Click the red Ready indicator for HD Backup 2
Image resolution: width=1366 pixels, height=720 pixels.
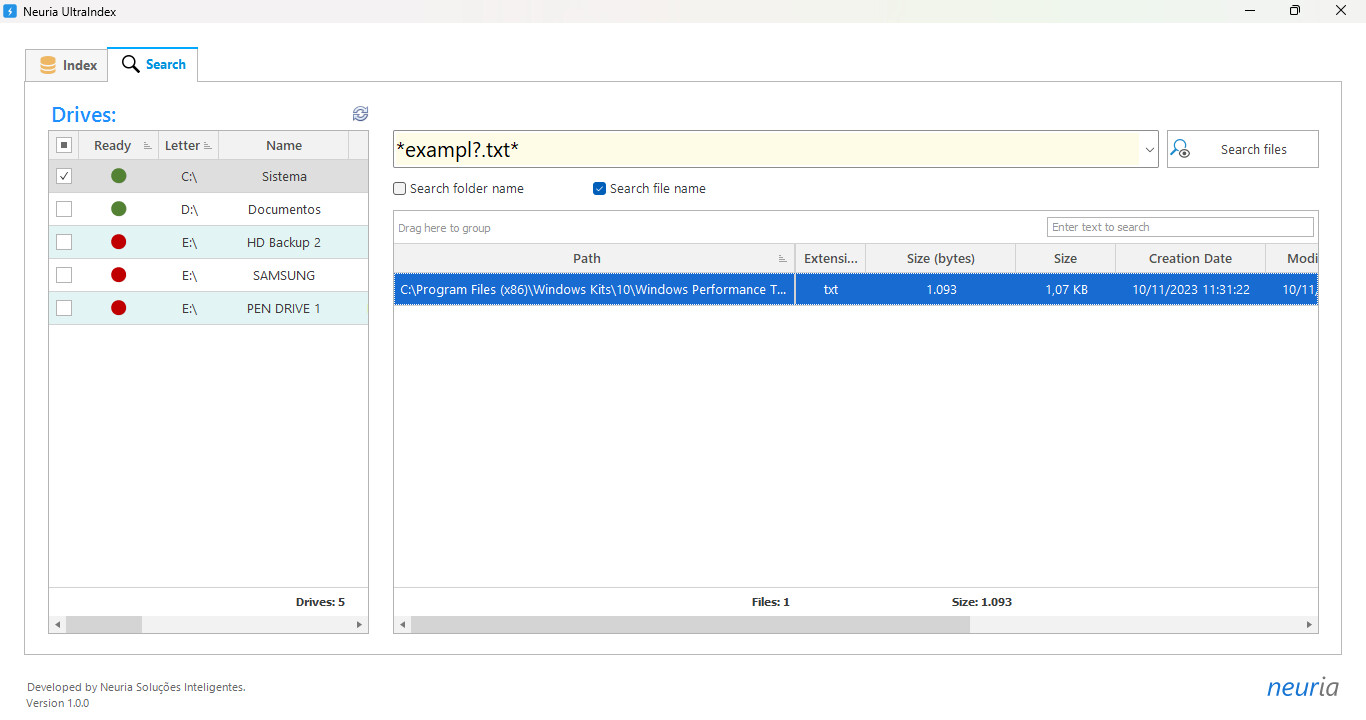(x=118, y=241)
